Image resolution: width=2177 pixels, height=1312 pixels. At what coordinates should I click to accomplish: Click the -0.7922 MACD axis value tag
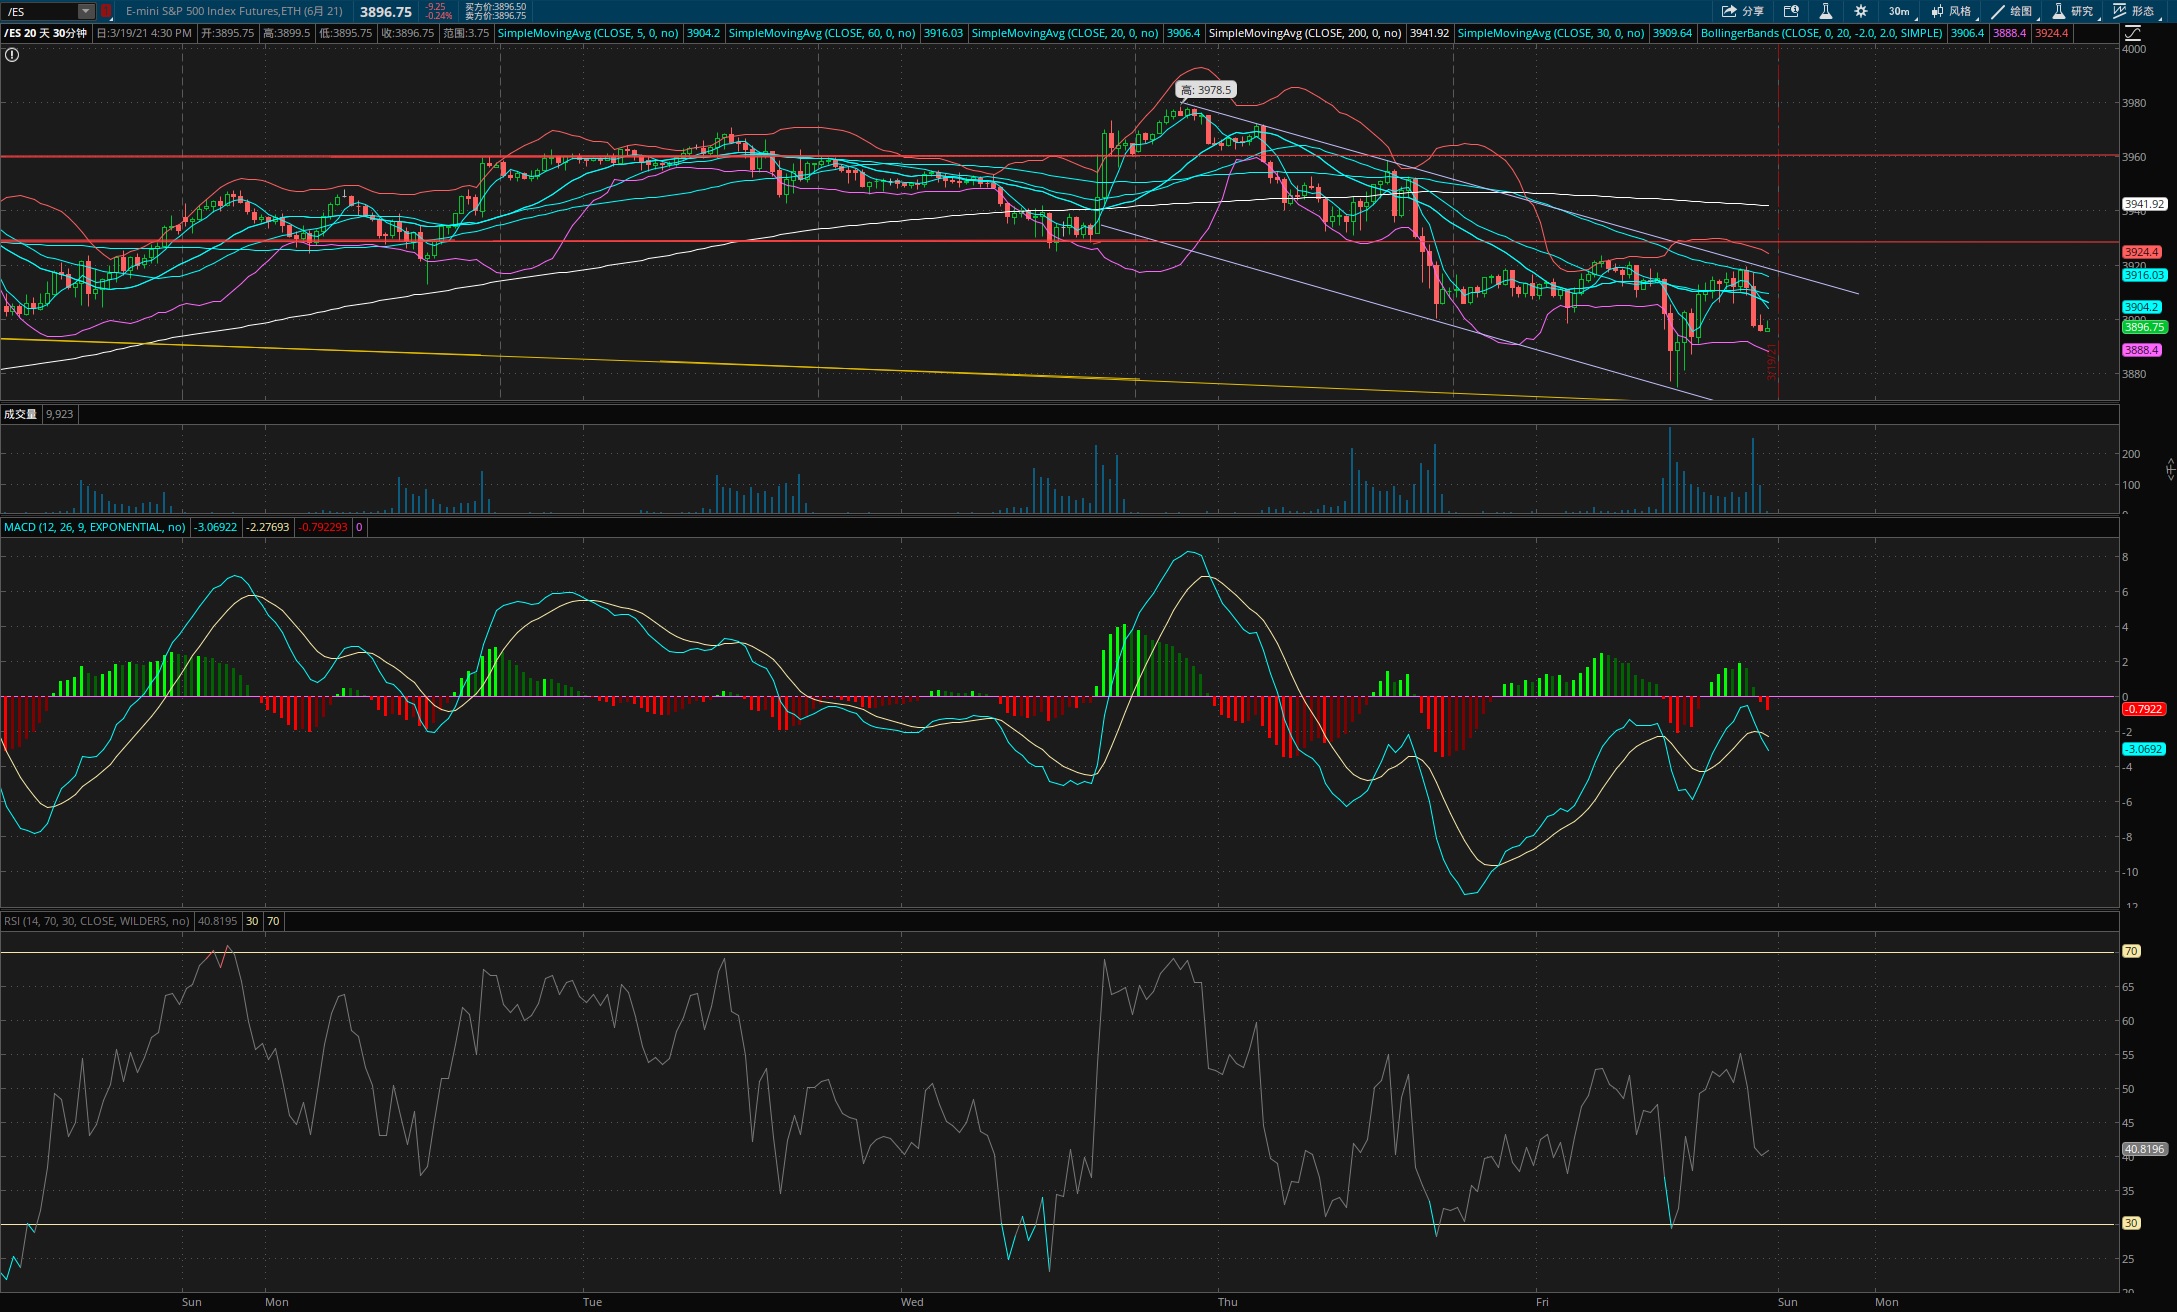pos(2144,709)
